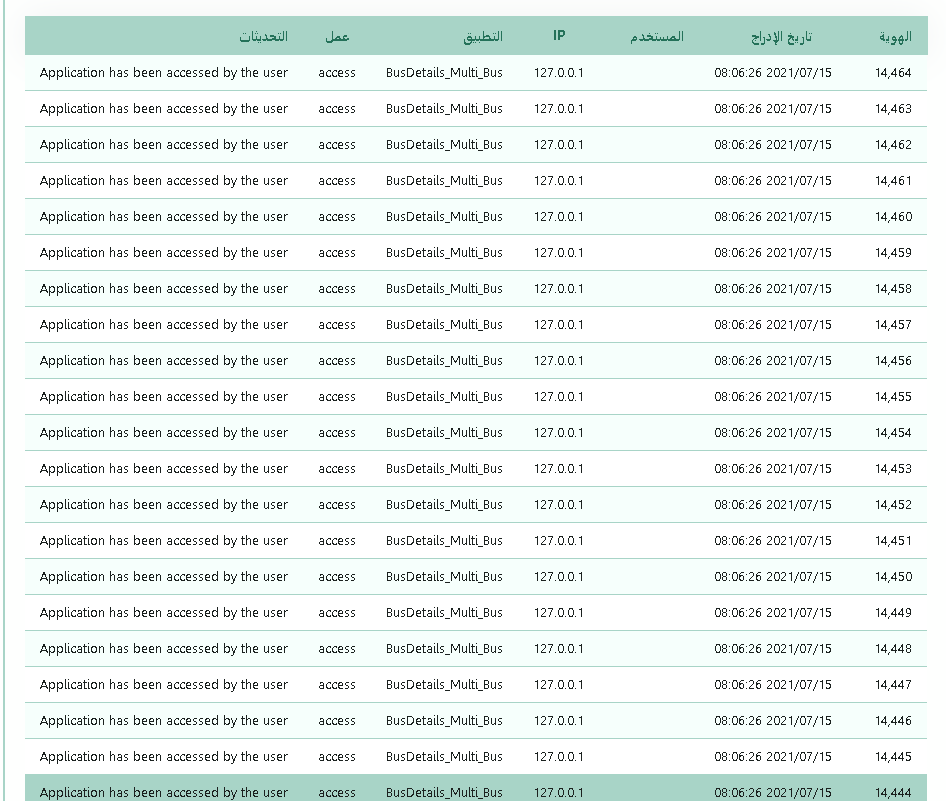The width and height of the screenshot is (946, 801).
Task: Click the update description in row 14,444
Action: click(163, 793)
